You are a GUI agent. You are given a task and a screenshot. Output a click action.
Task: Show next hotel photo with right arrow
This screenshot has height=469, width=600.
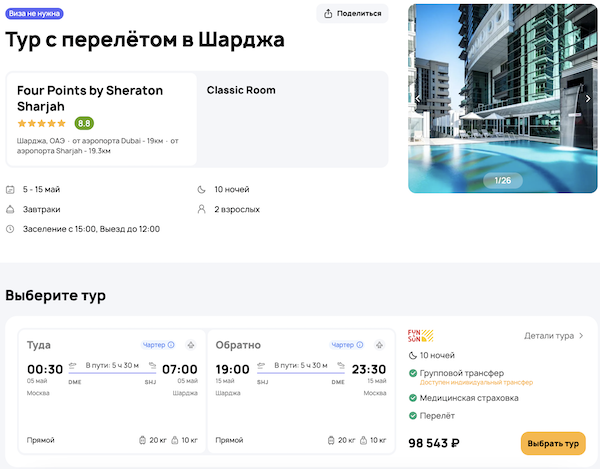[x=588, y=98]
